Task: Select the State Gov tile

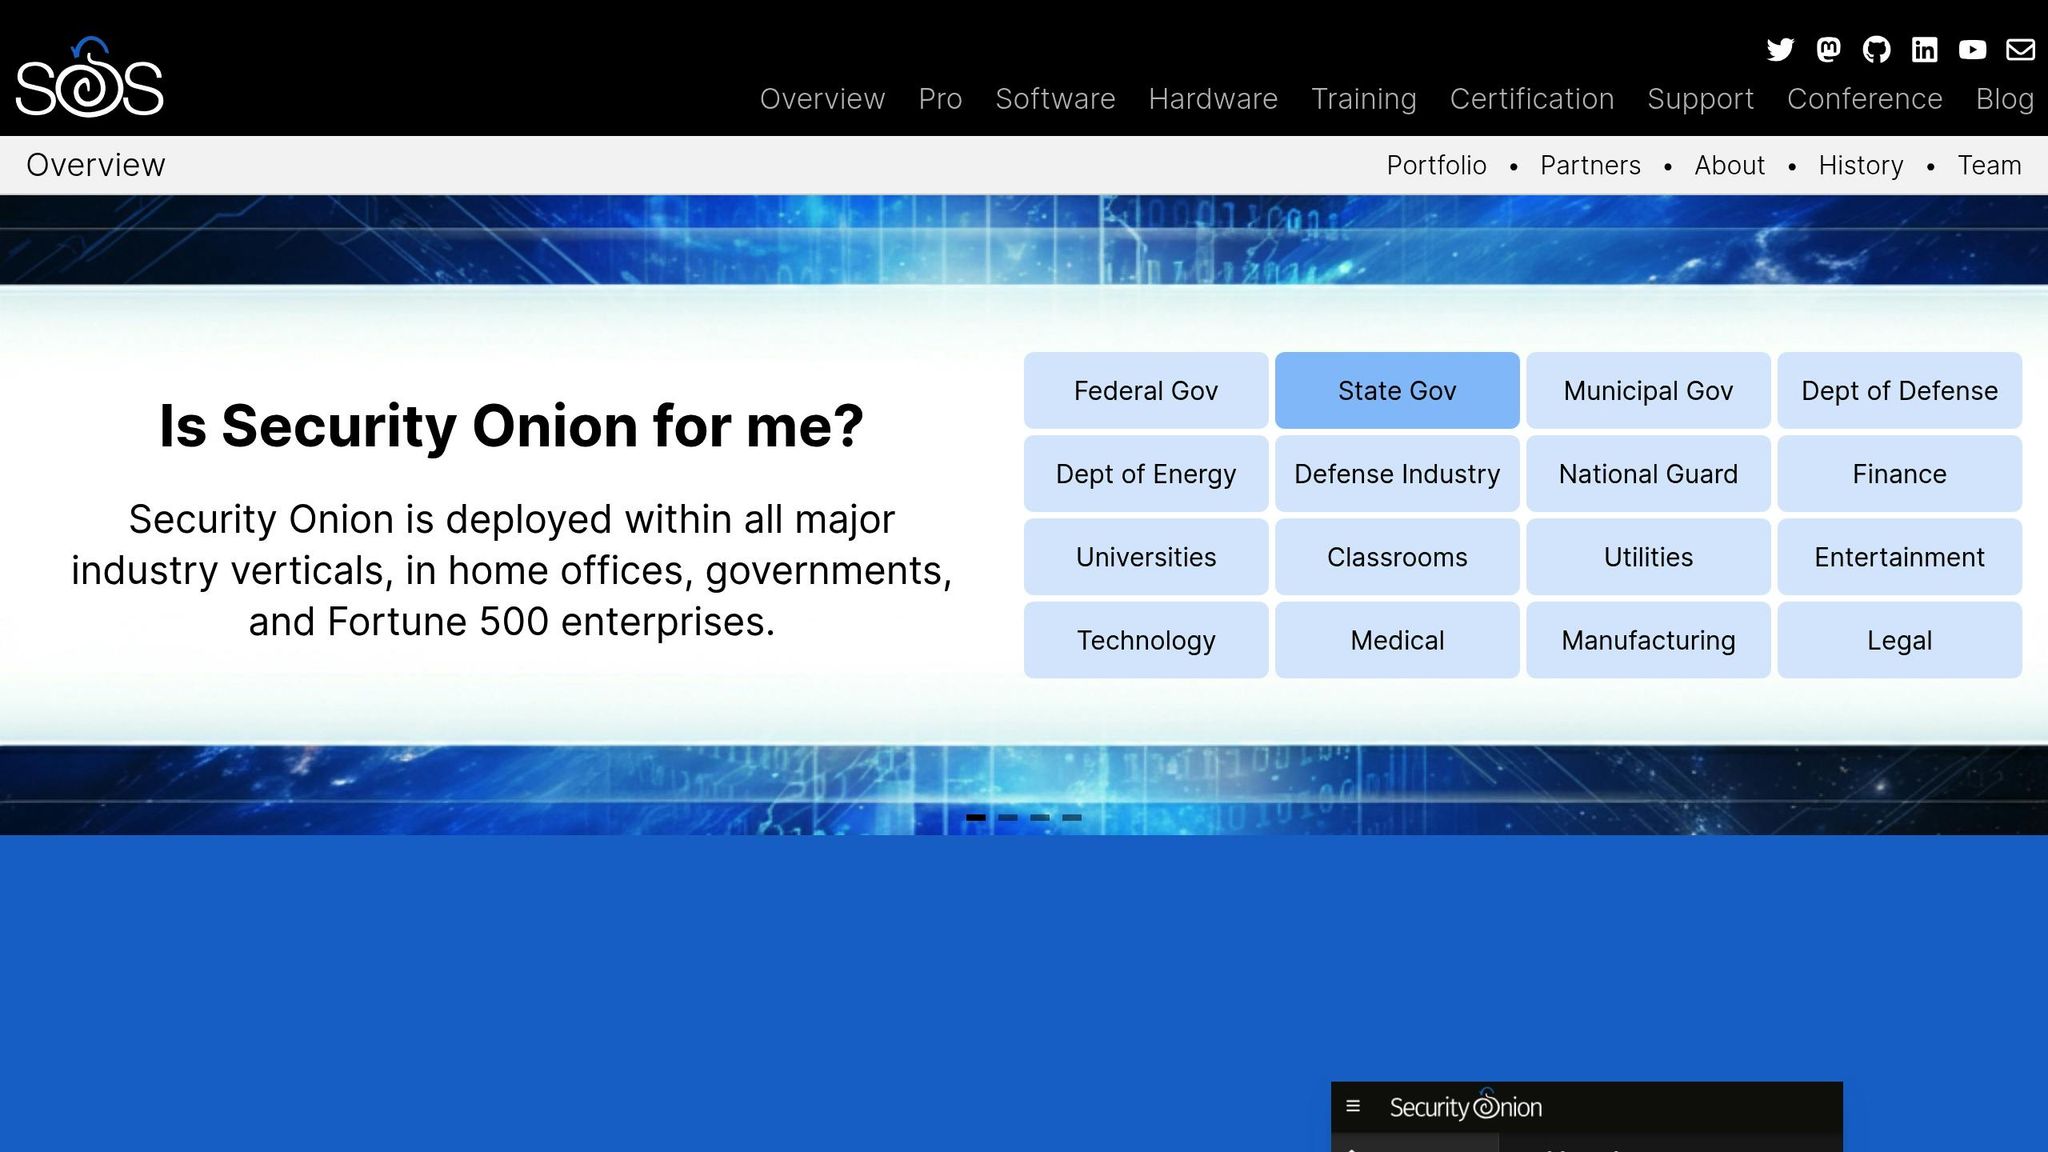Action: [x=1397, y=390]
